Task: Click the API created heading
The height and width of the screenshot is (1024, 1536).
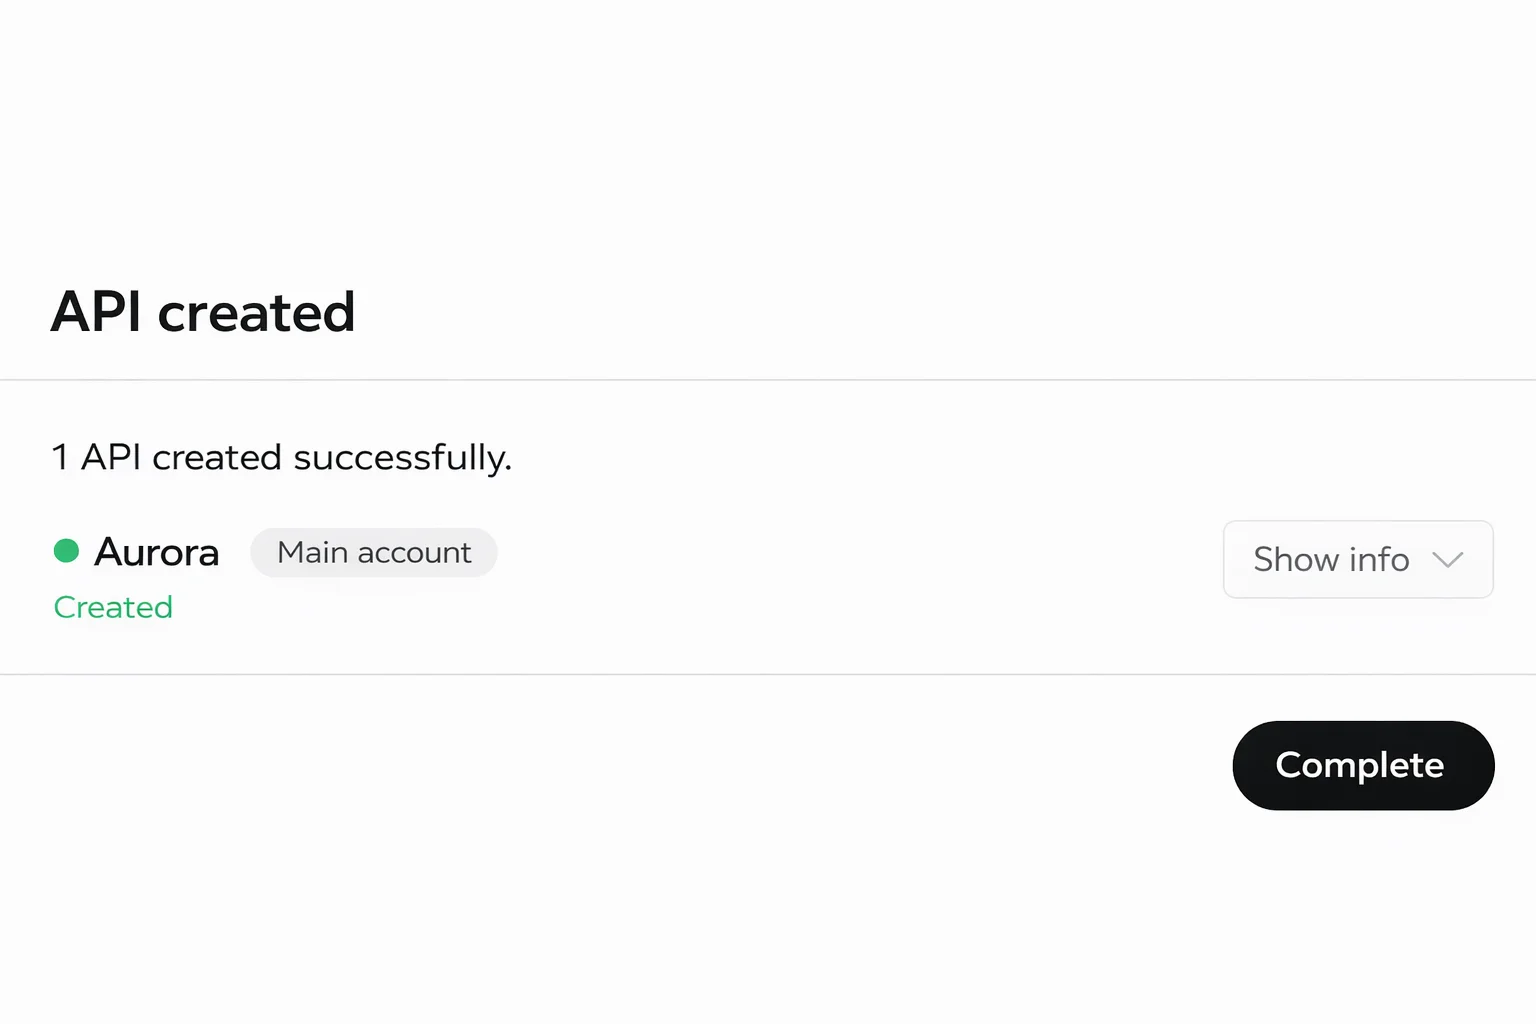Action: pos(203,312)
